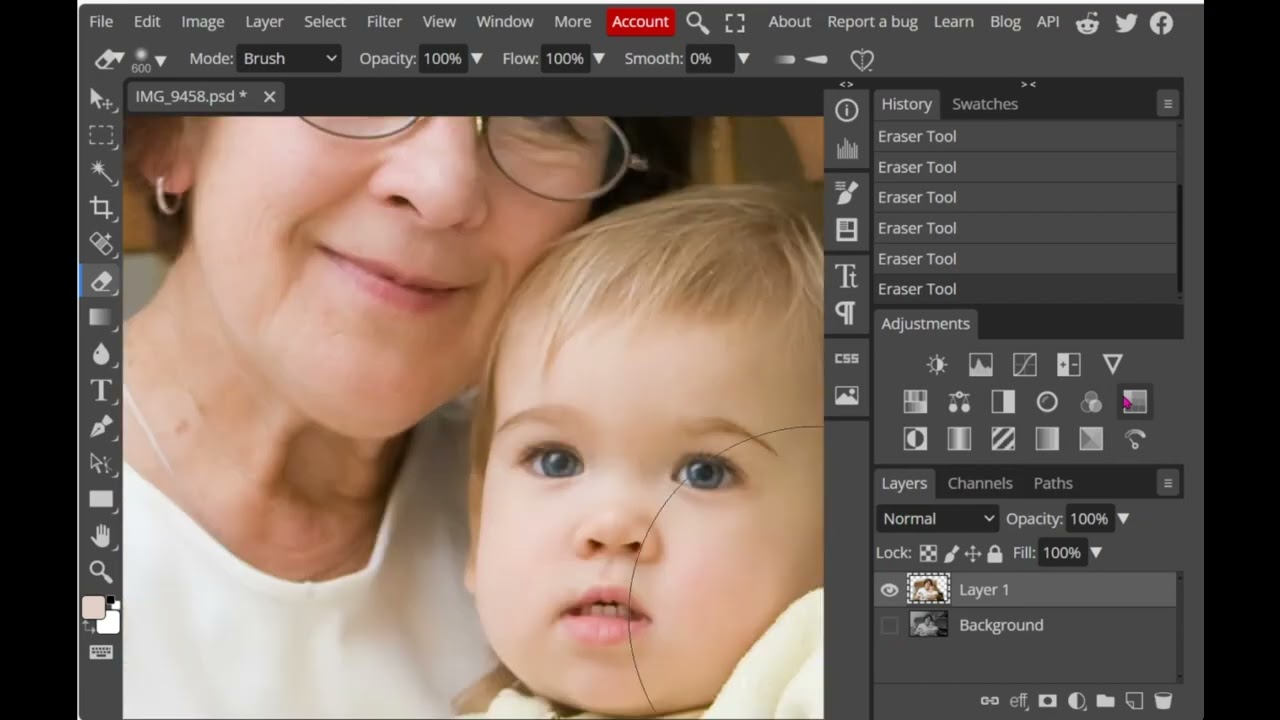Select the Move tool

(x=101, y=98)
